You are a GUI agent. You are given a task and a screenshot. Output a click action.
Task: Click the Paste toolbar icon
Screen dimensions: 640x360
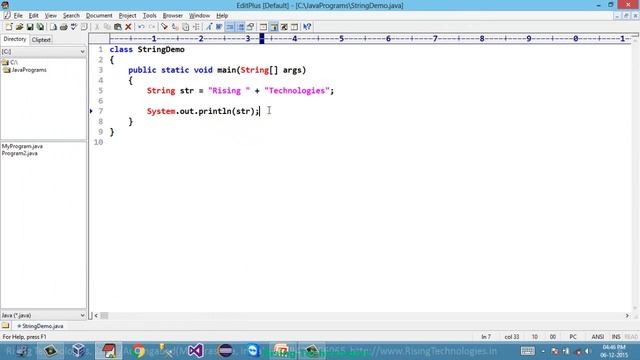pos(118,27)
